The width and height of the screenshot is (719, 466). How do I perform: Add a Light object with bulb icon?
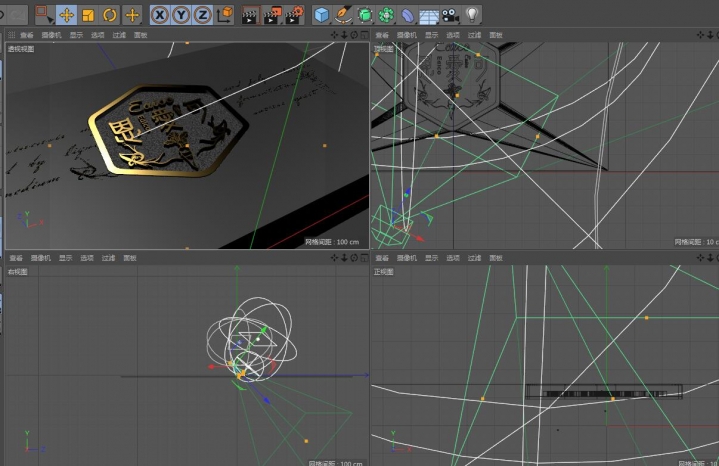point(472,15)
